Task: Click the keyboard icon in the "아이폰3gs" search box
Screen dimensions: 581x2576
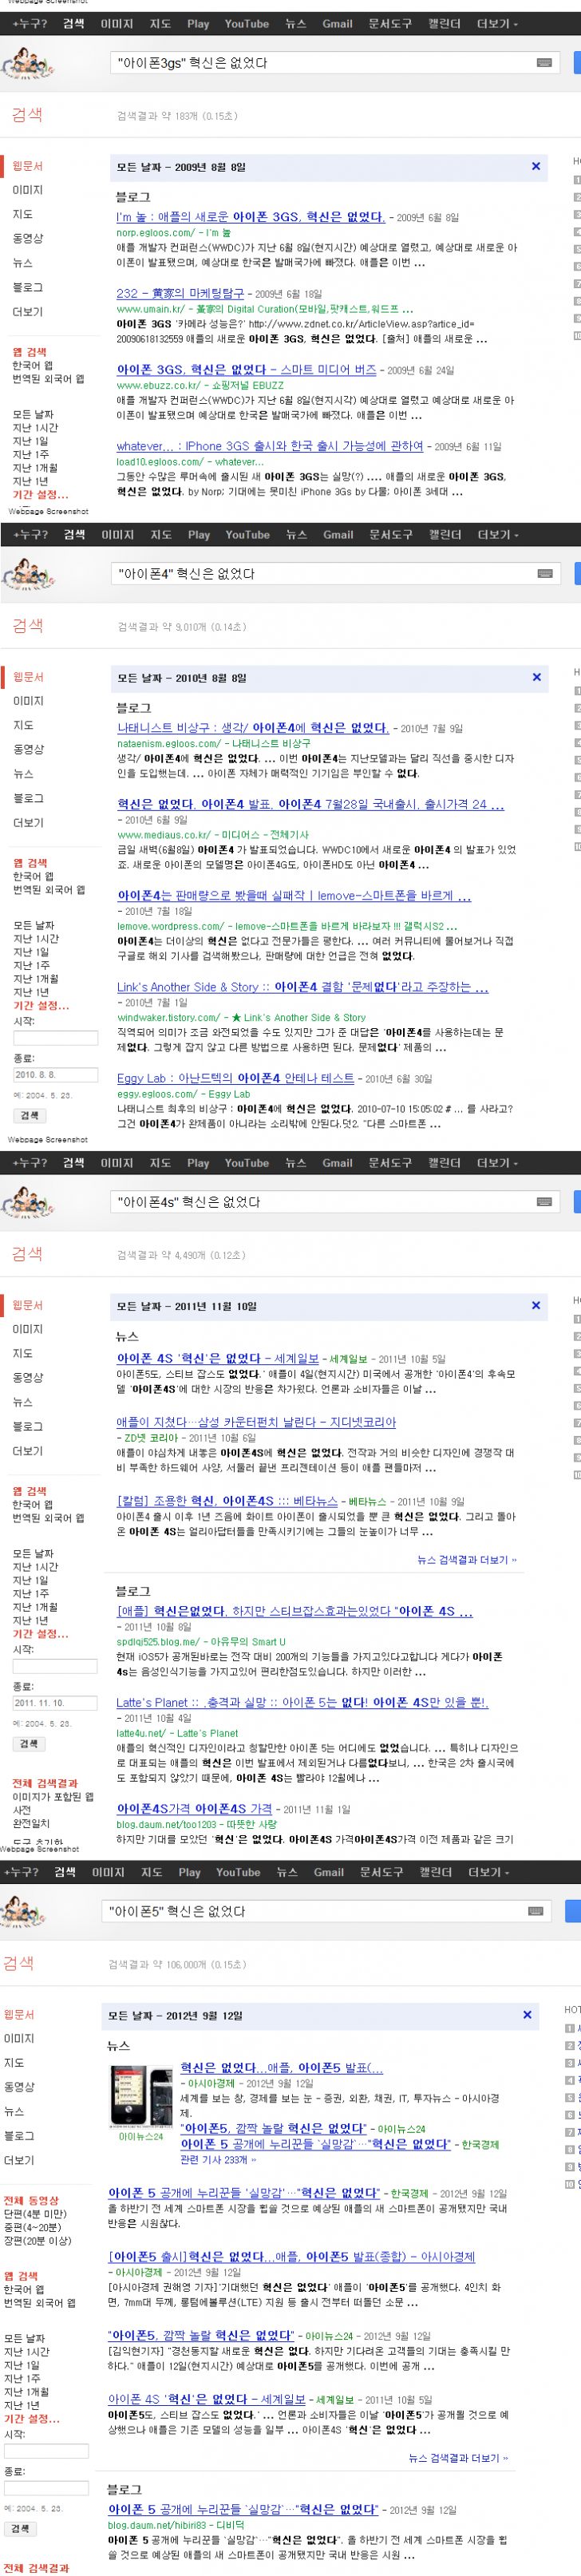Action: 544,63
